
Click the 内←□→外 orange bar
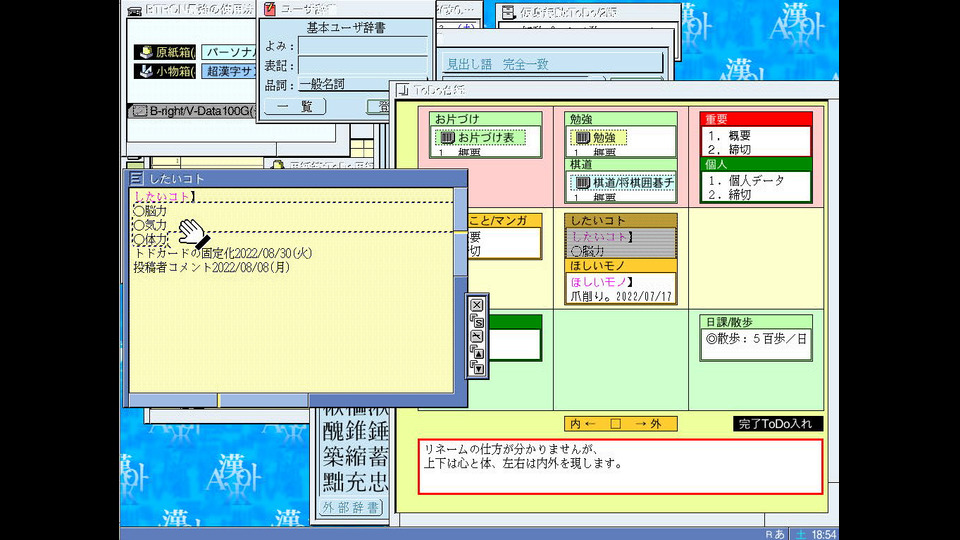pos(621,424)
